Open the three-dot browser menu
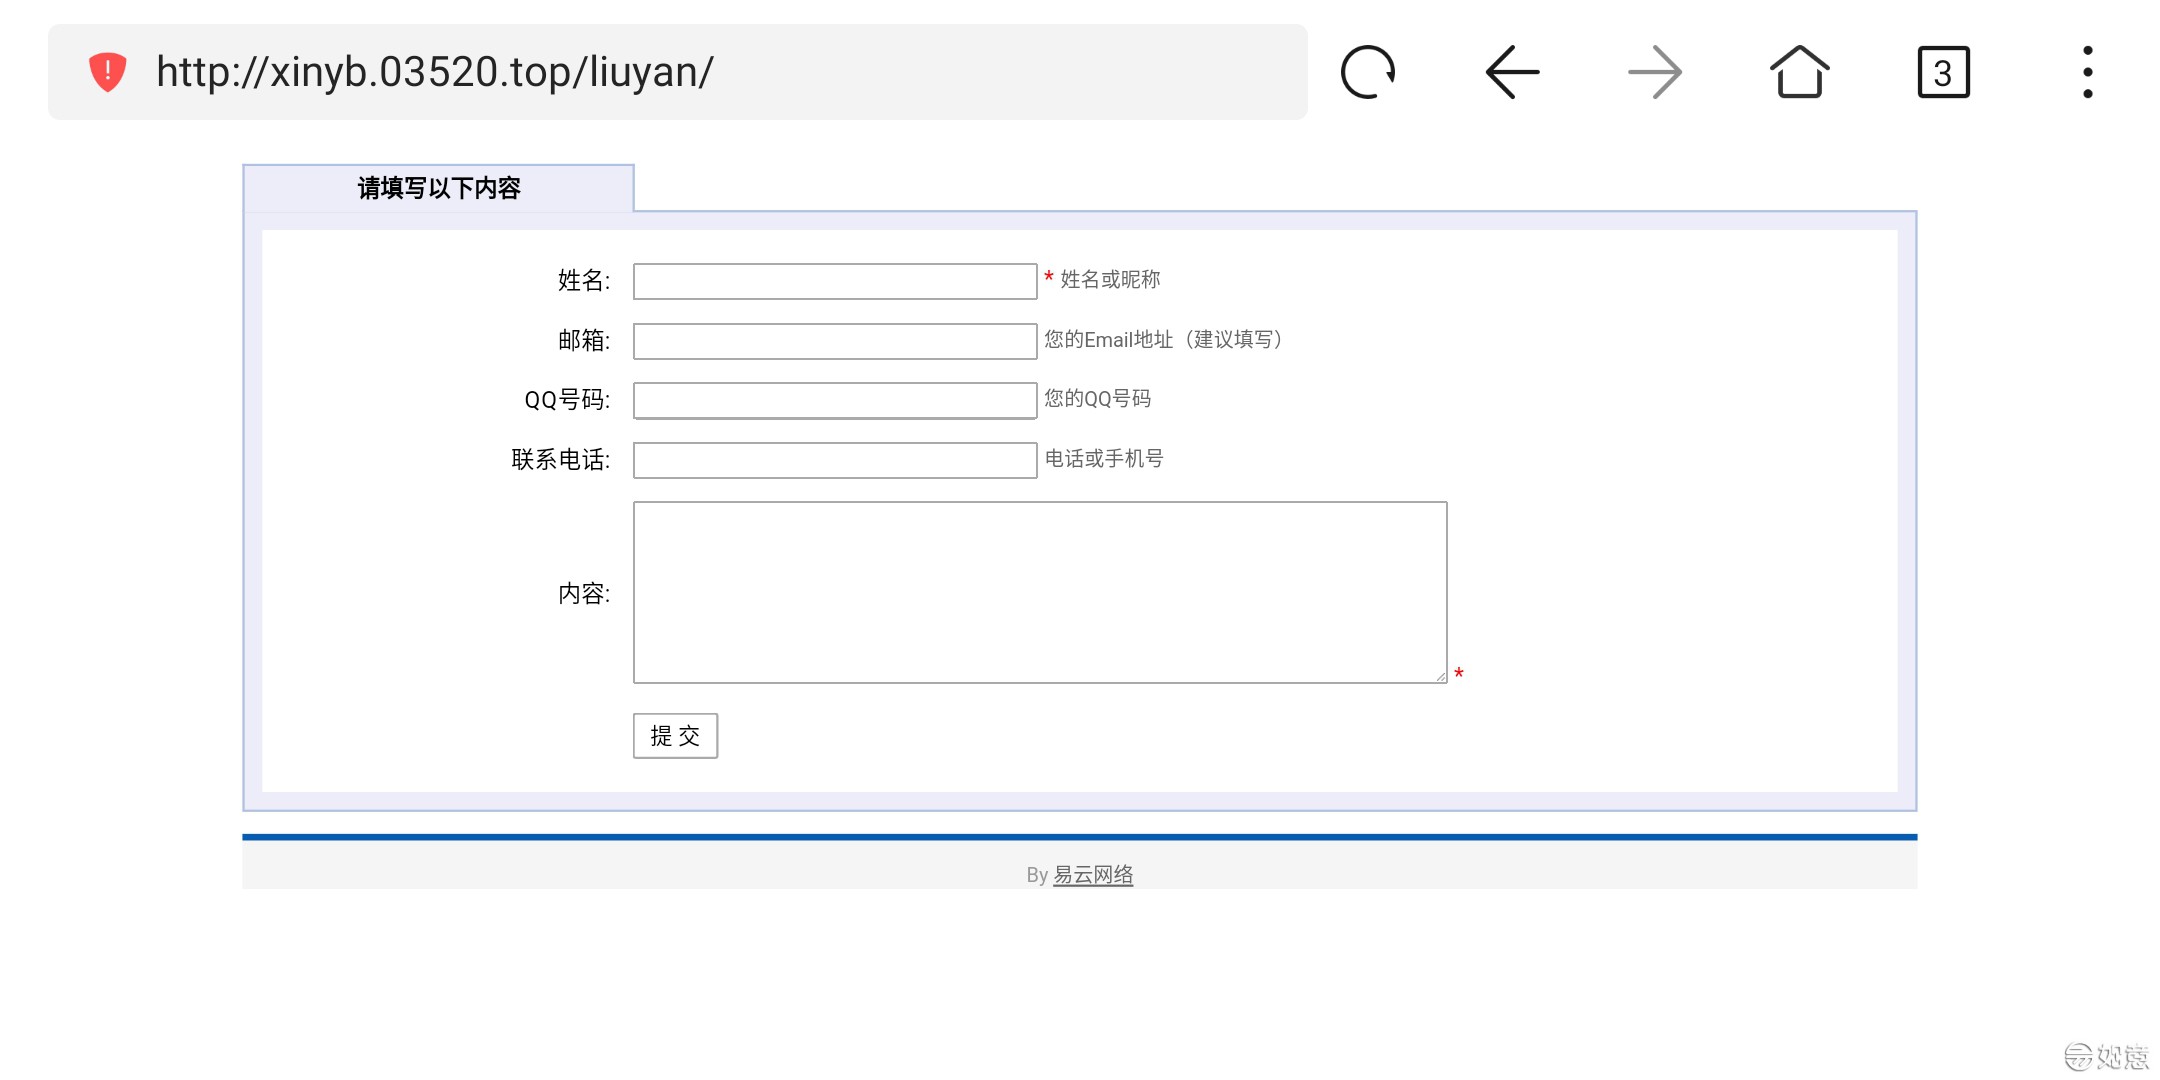2160x1080 pixels. pyautogui.click(x=2087, y=72)
